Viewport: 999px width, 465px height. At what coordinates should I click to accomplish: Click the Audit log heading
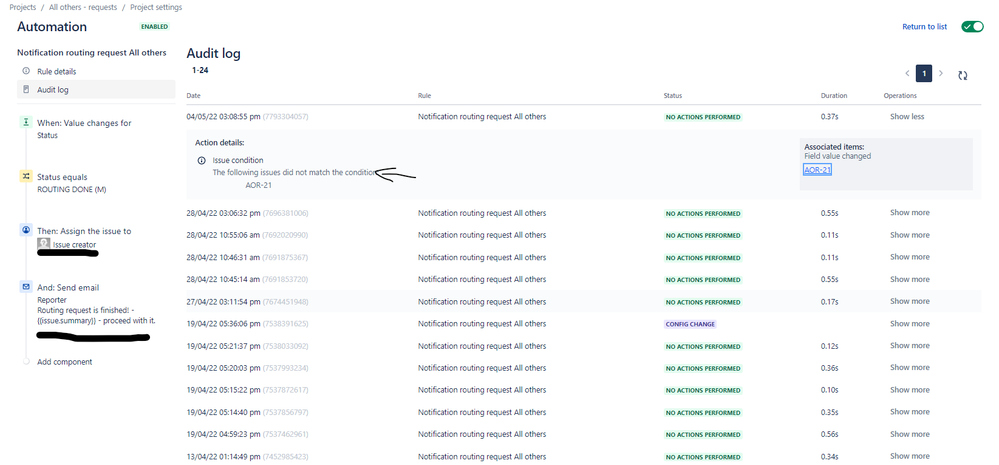pyautogui.click(x=213, y=54)
